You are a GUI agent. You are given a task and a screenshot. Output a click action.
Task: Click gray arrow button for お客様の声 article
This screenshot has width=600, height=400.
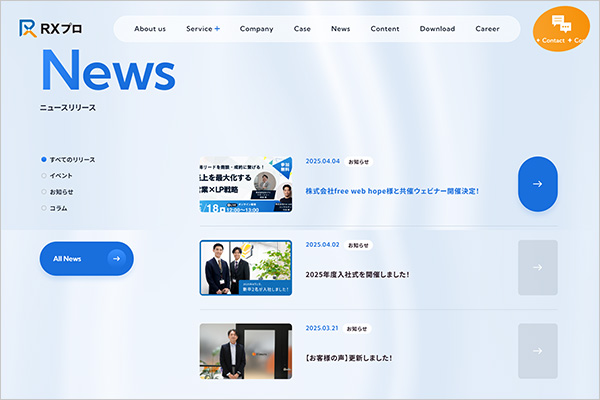click(x=538, y=351)
